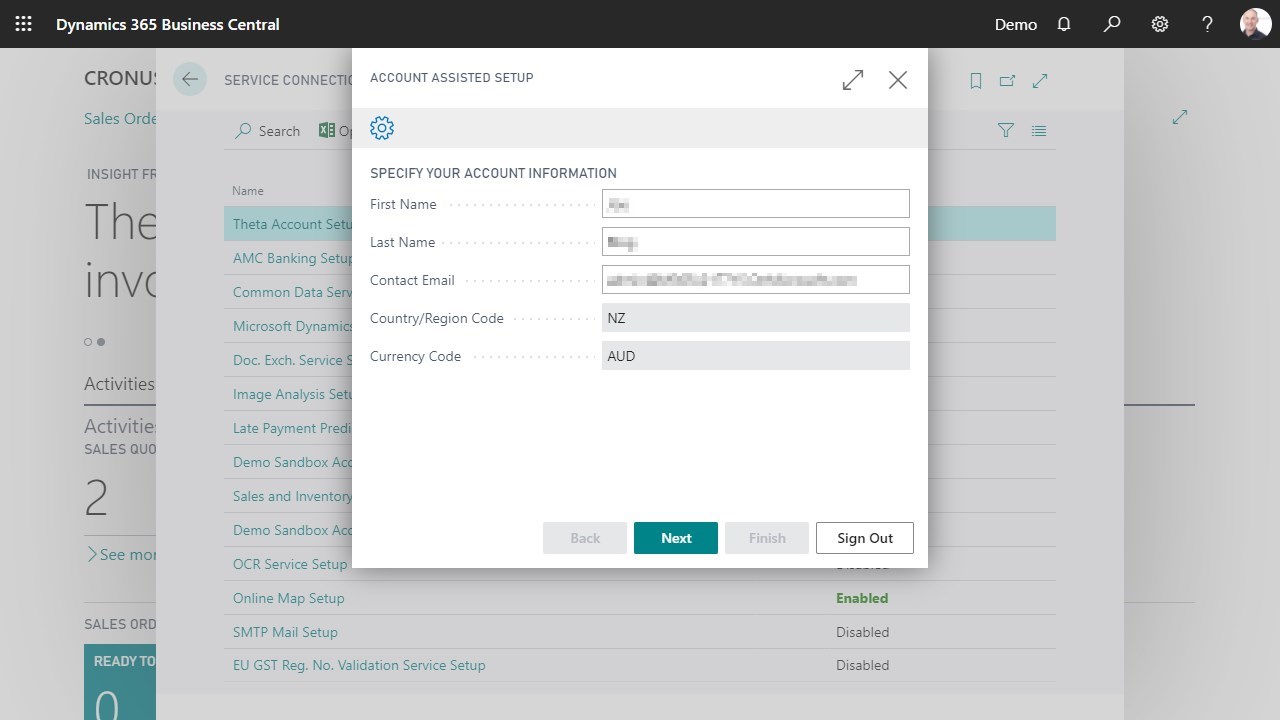The width and height of the screenshot is (1280, 720).
Task: Open notifications bell in top bar
Action: coord(1064,24)
